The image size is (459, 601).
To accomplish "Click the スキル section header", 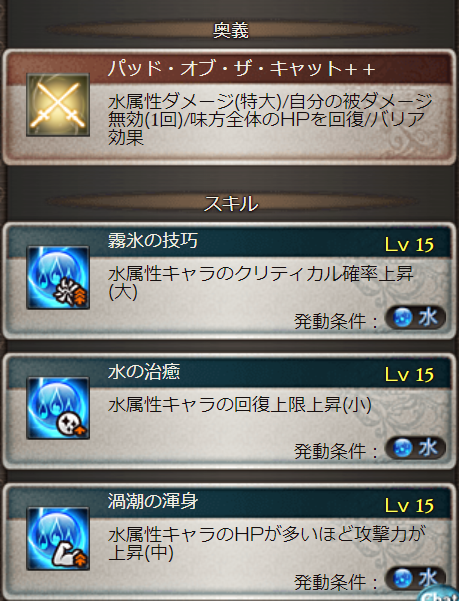I will (x=231, y=203).
